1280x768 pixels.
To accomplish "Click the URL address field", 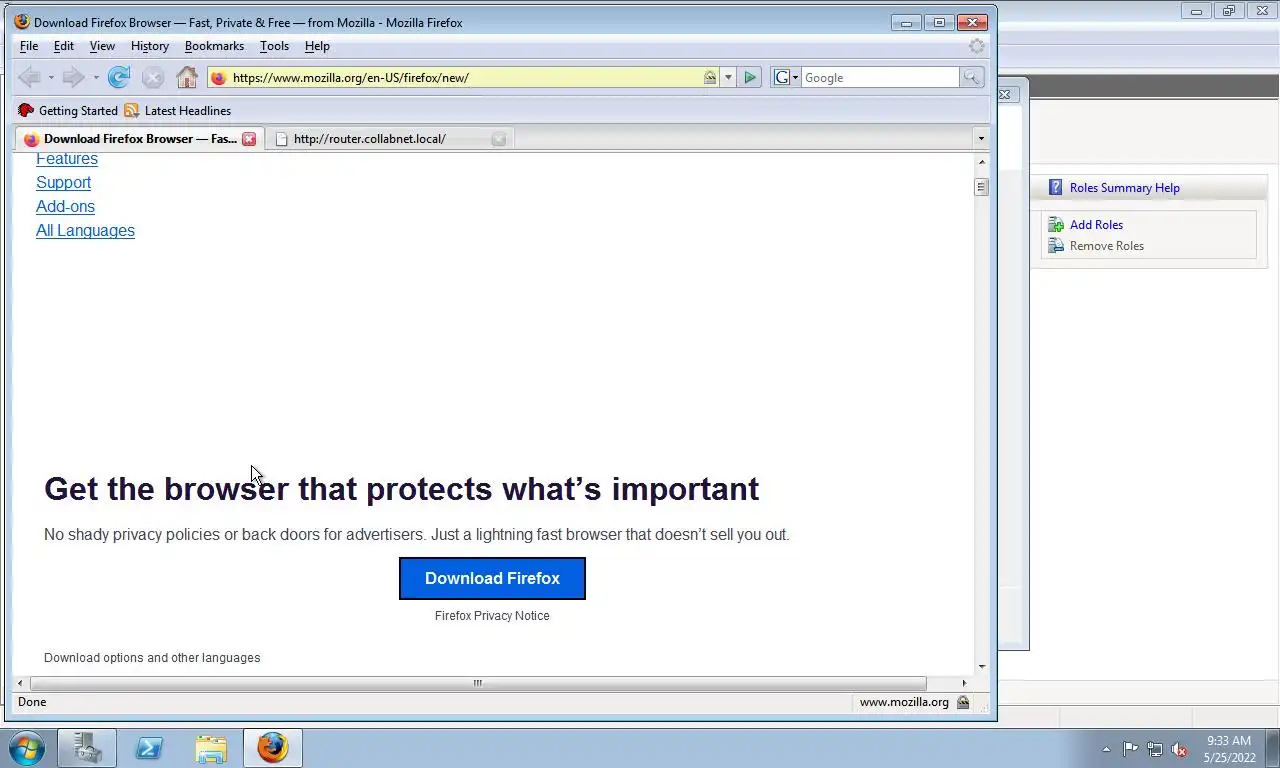I will point(465,77).
